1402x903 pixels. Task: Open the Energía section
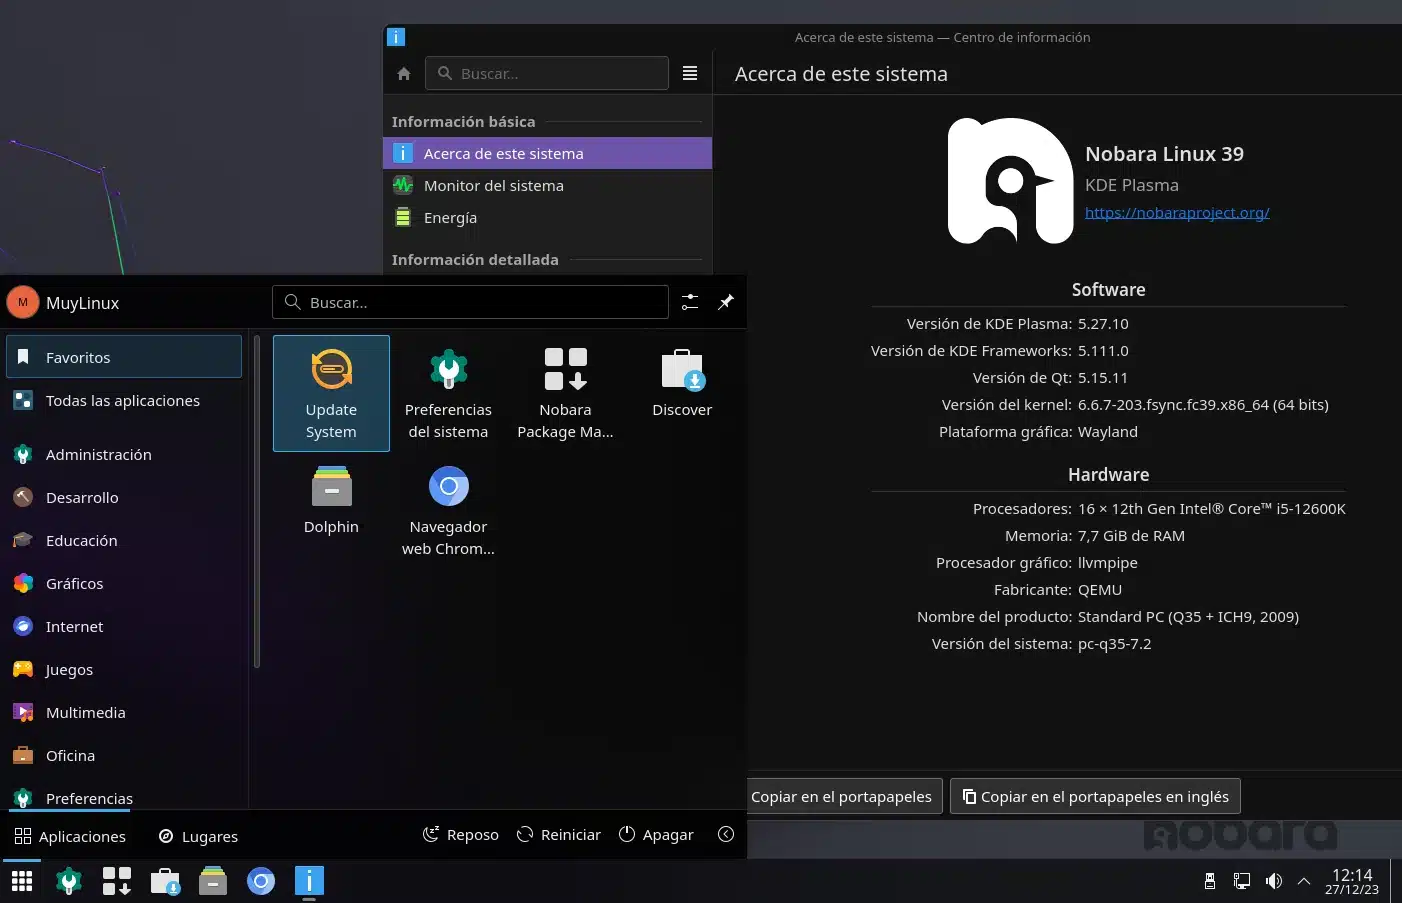click(x=547, y=217)
